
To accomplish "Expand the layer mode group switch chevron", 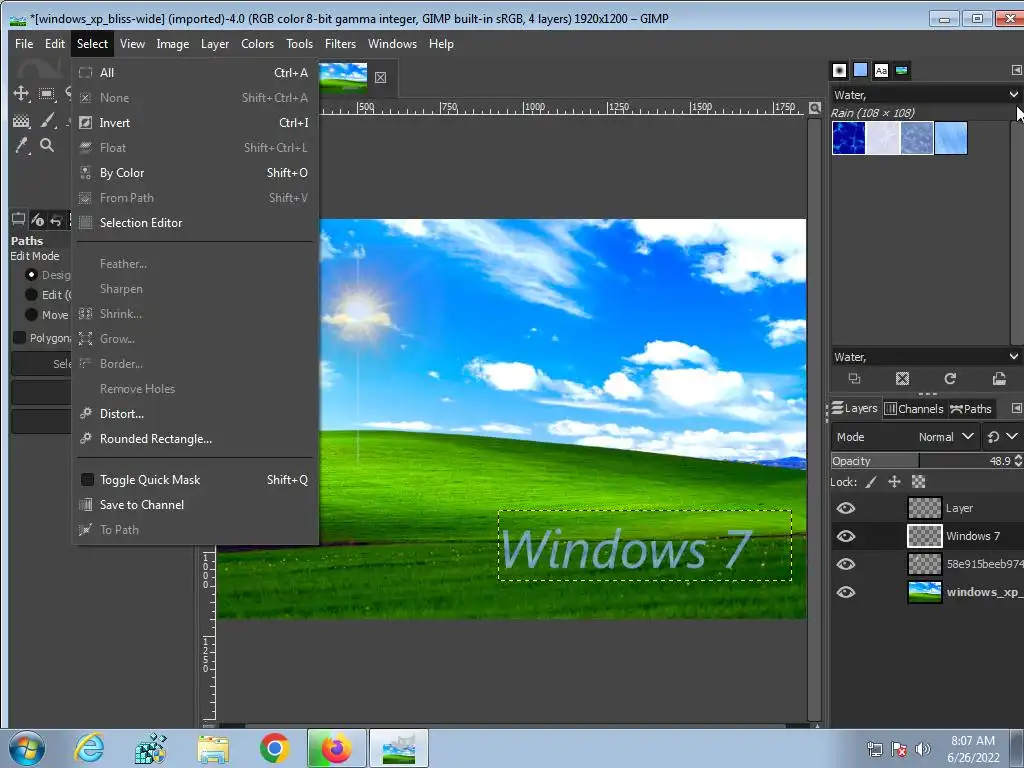I will [1012, 436].
